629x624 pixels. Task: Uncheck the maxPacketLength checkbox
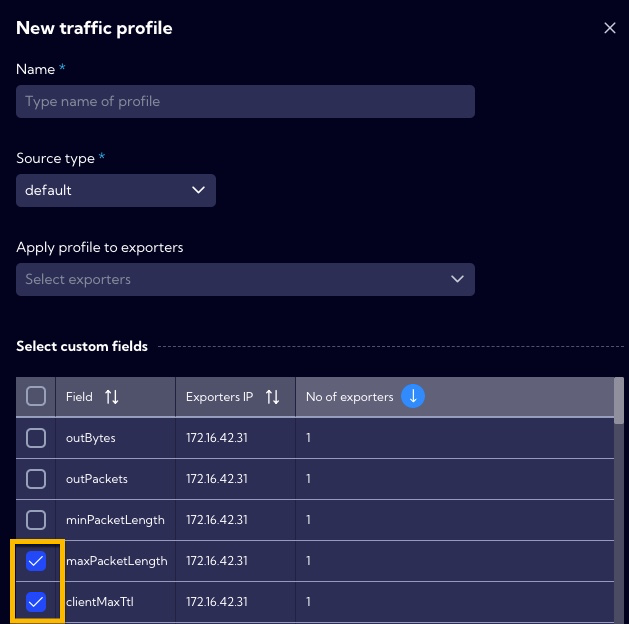click(x=36, y=561)
